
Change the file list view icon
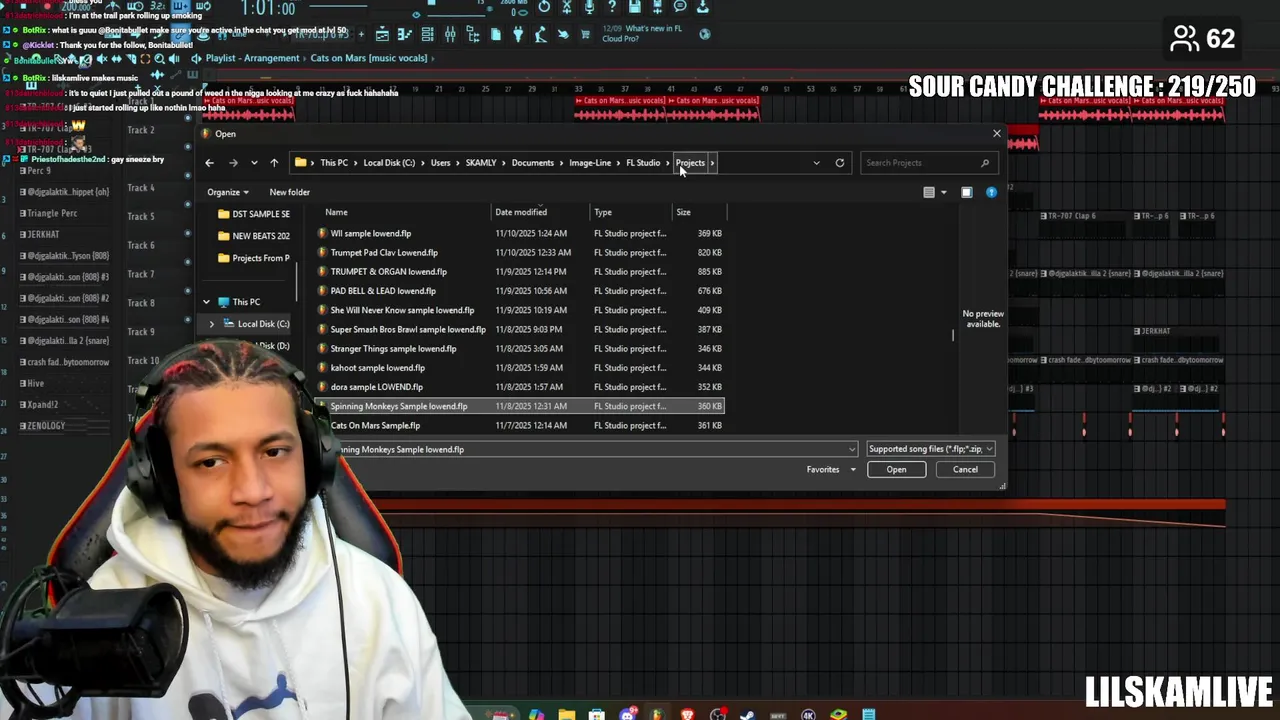[x=929, y=192]
